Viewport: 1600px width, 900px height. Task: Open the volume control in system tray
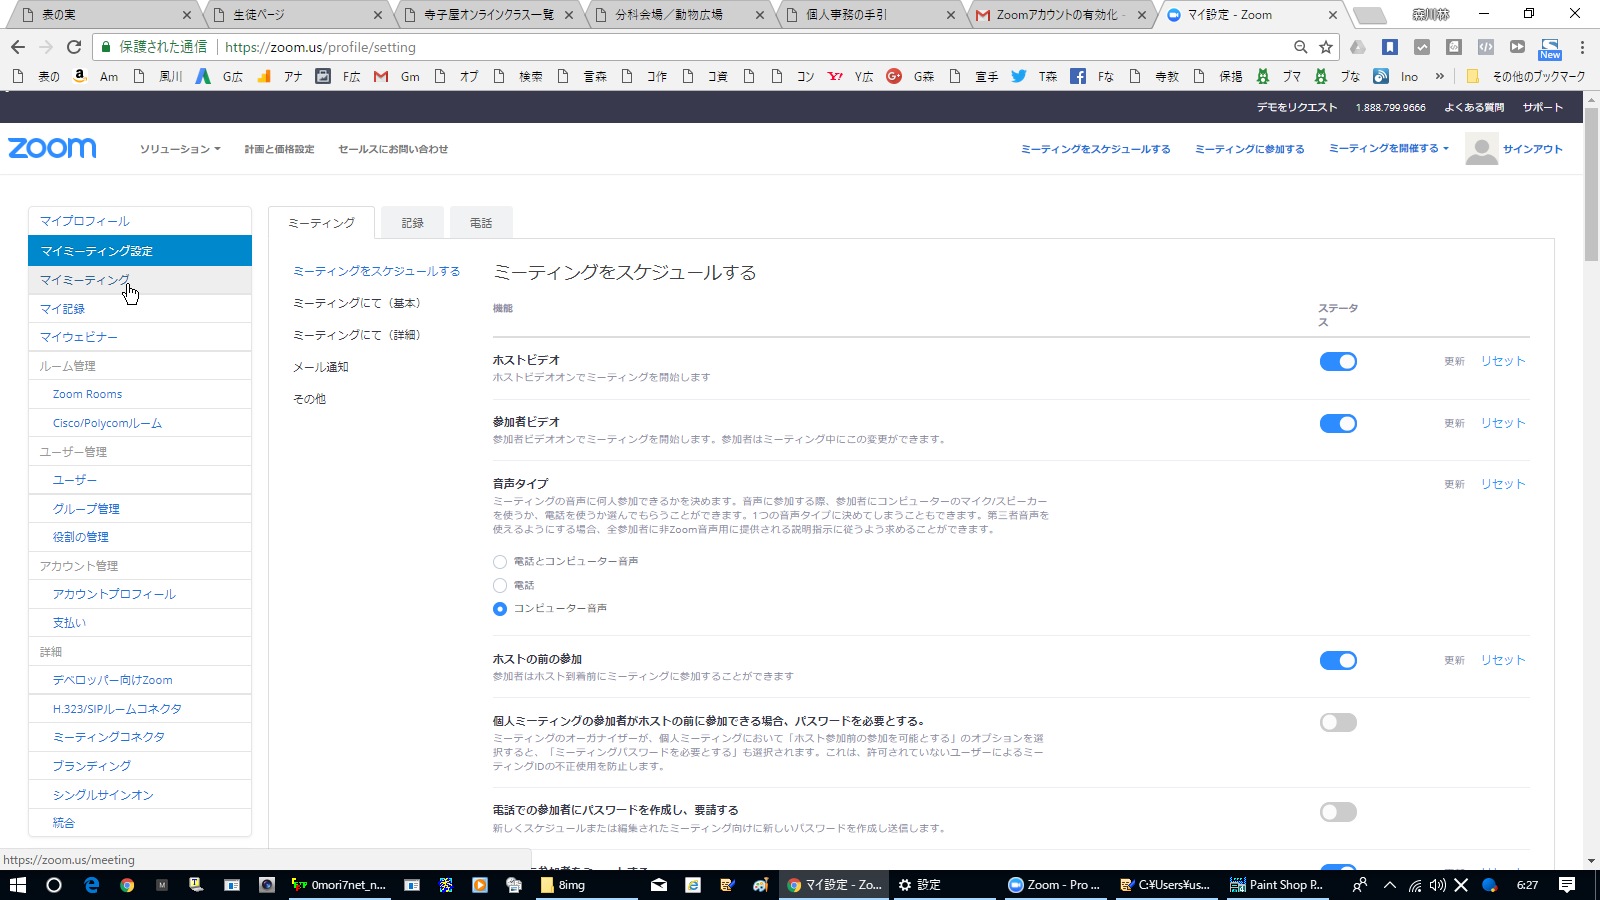coord(1438,885)
